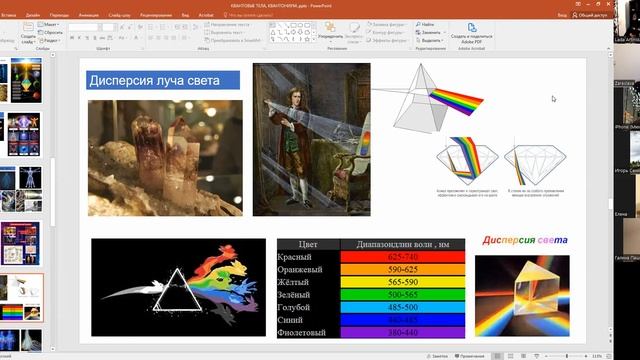640x360 pixels.
Task: Click the clear formatting icon
Action: pos(140,27)
